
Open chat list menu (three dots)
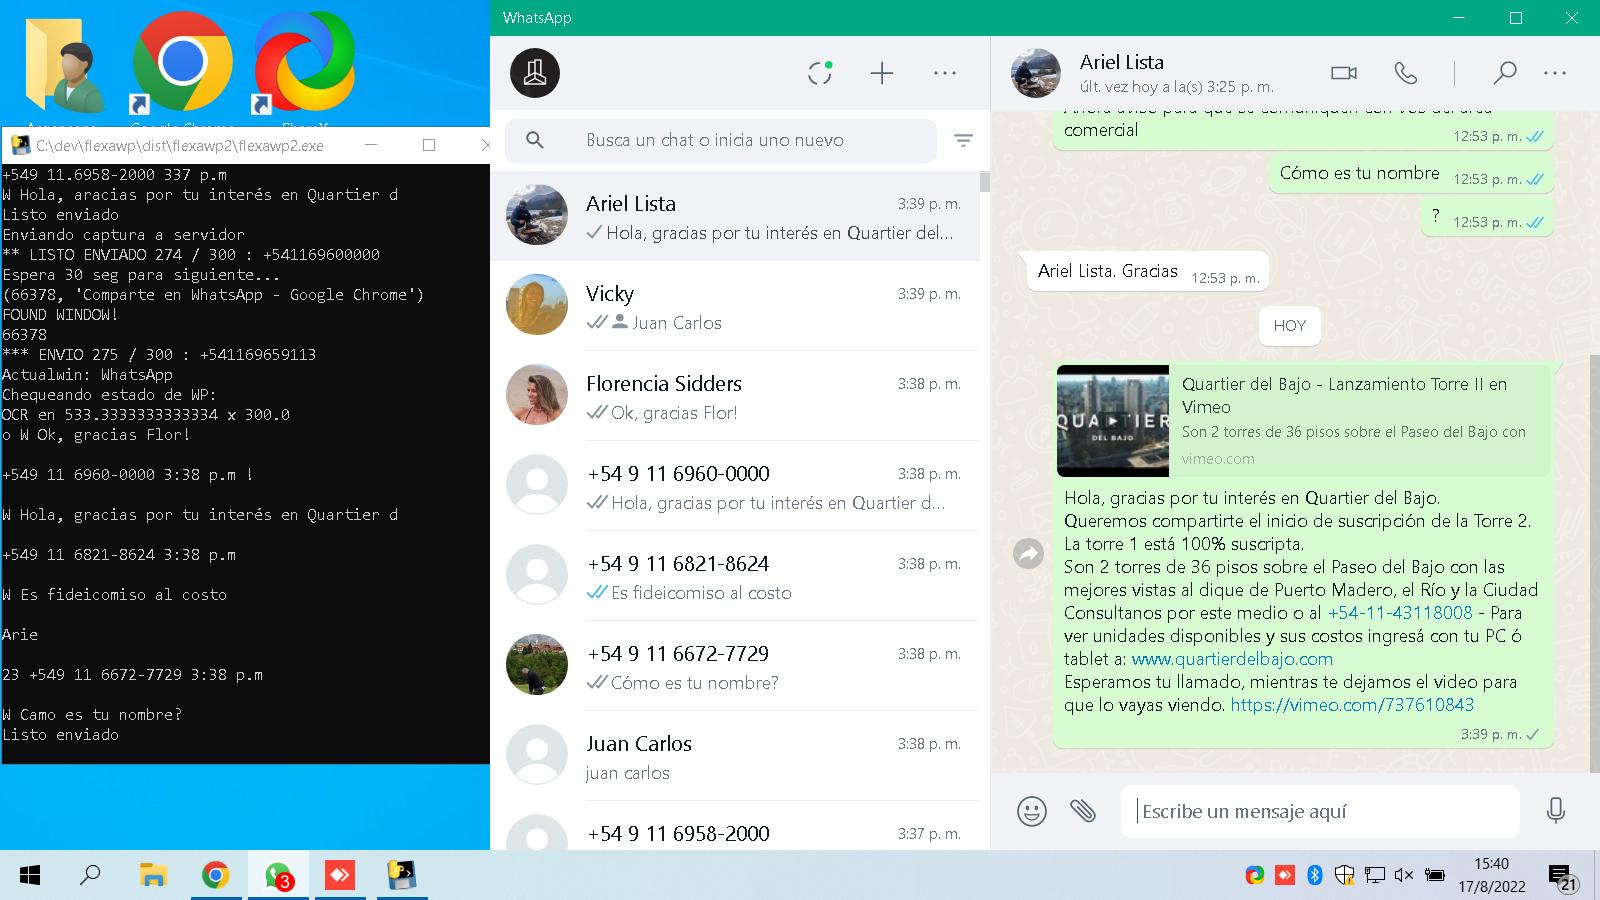[x=945, y=73]
